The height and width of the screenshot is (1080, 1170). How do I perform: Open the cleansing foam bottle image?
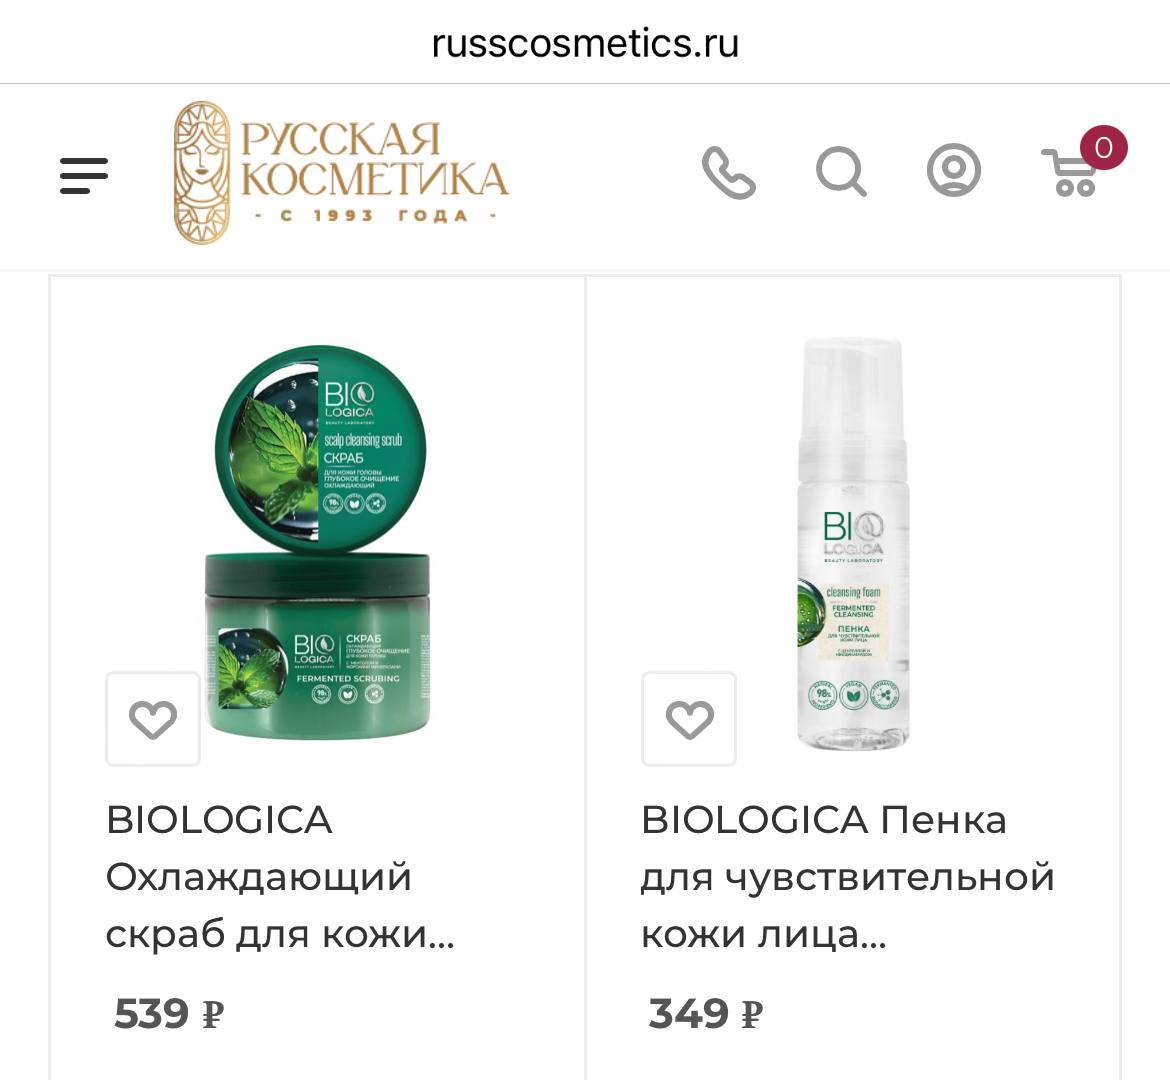(x=853, y=544)
